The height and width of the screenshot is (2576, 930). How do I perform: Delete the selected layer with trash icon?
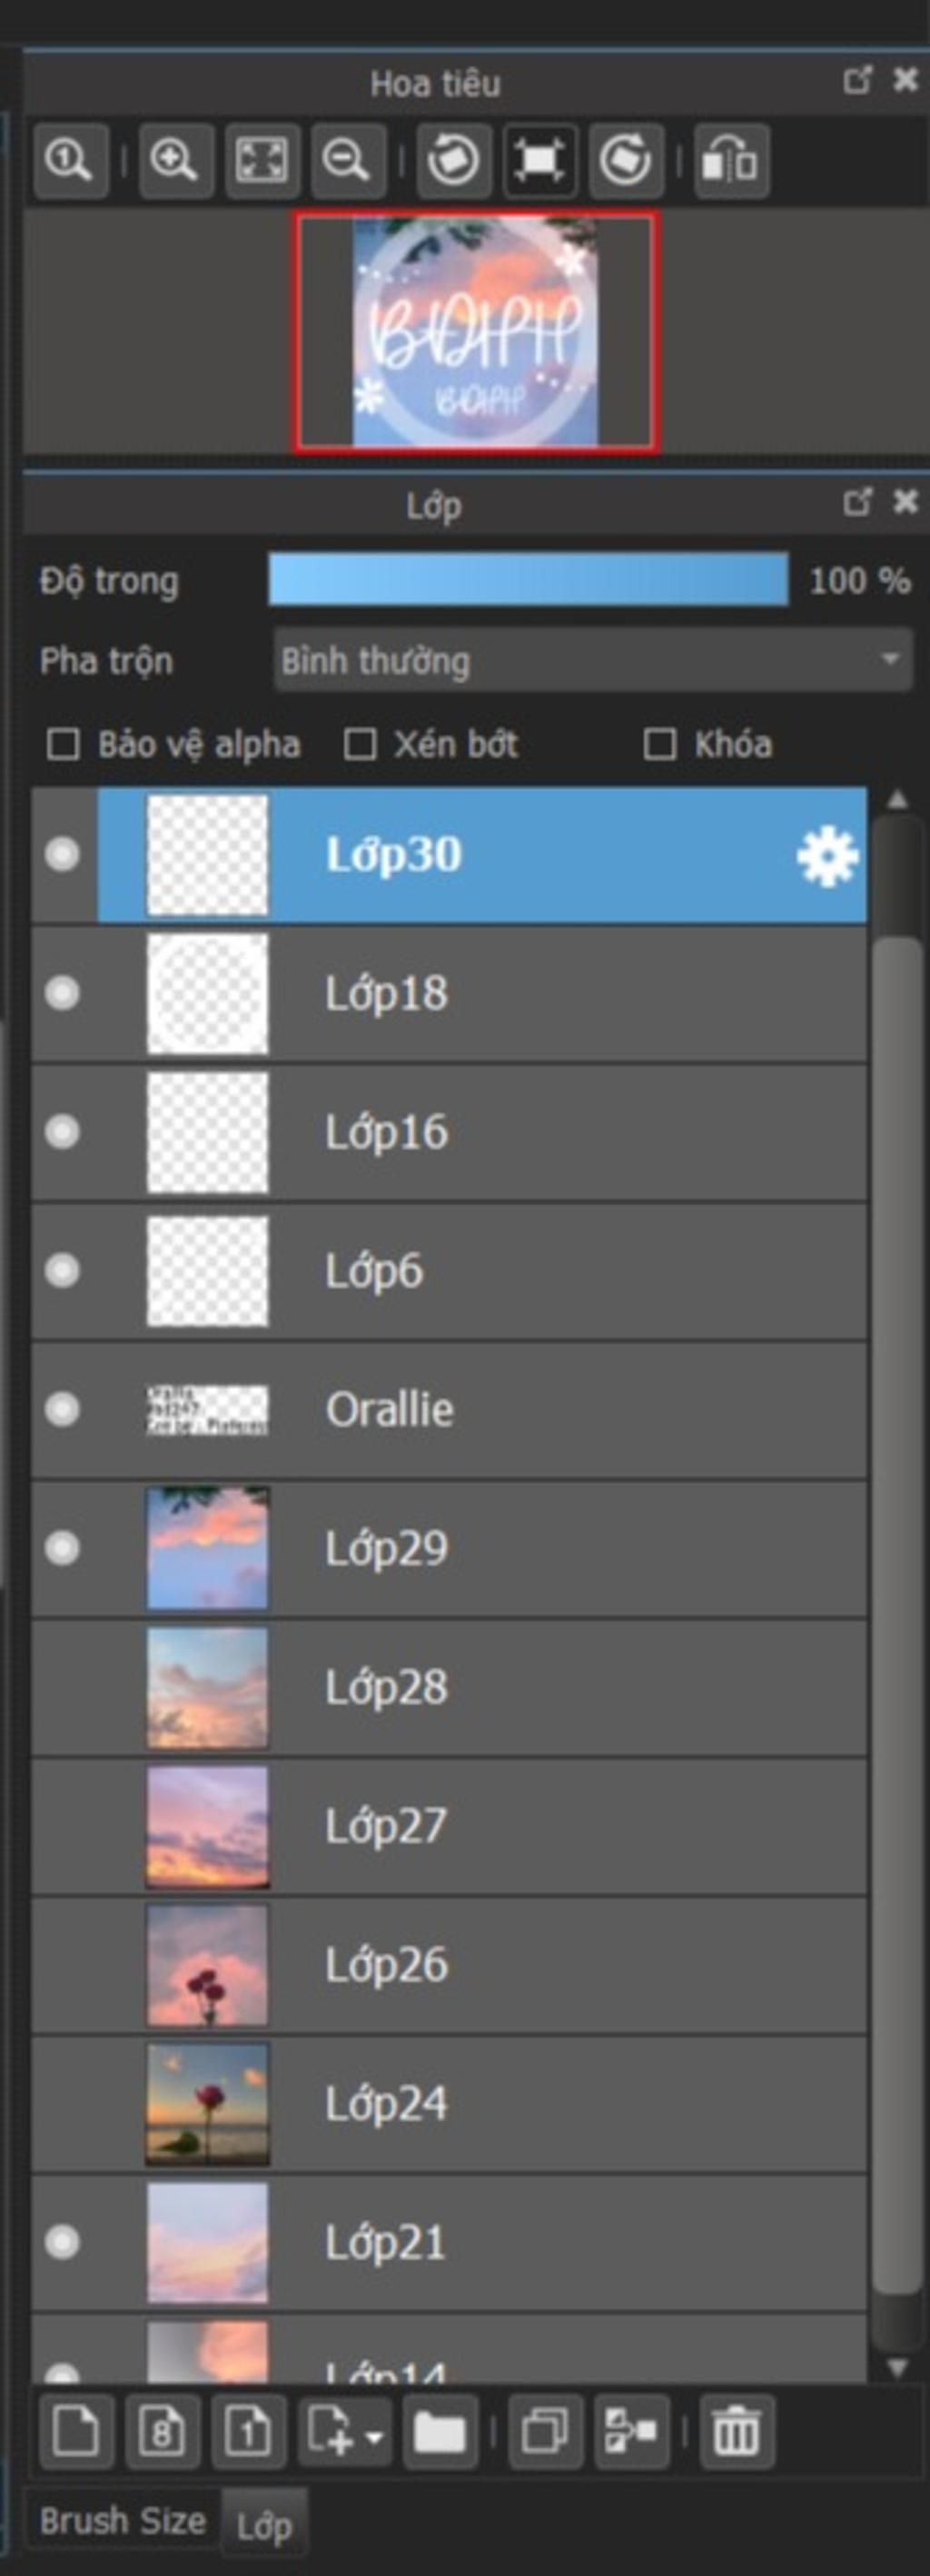pos(736,2431)
